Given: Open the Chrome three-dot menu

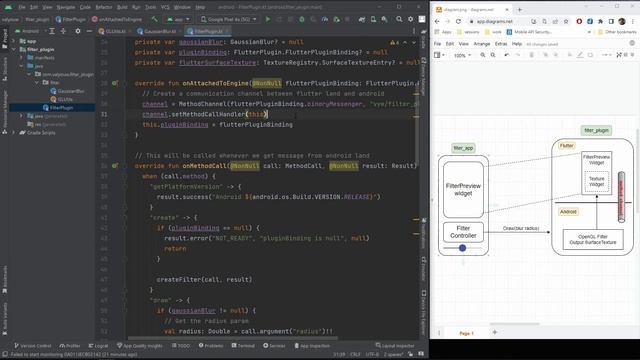Looking at the screenshot, I should click(x=633, y=21).
